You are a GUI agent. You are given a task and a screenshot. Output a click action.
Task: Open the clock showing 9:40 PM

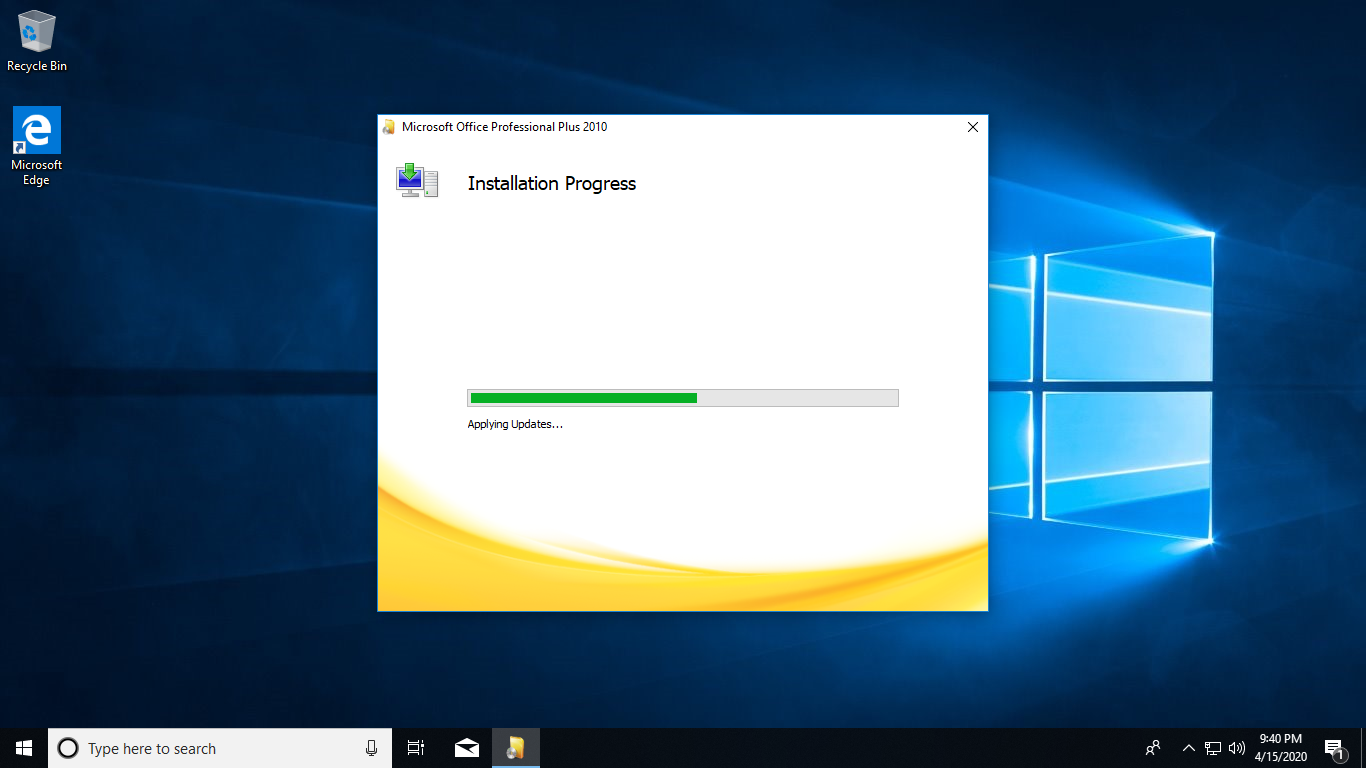(1281, 748)
